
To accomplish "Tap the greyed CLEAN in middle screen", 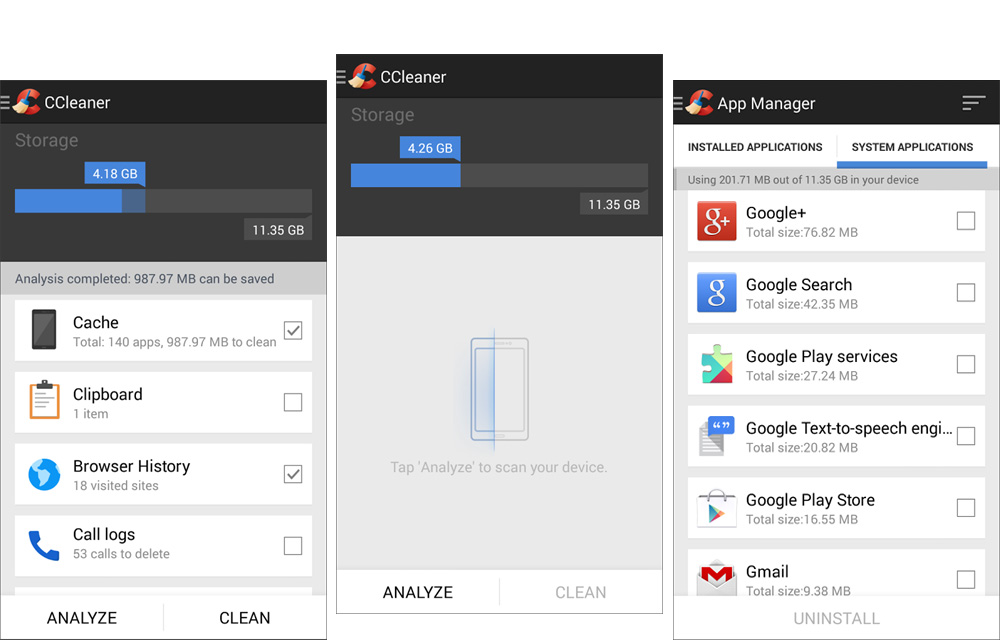I will tap(580, 592).
